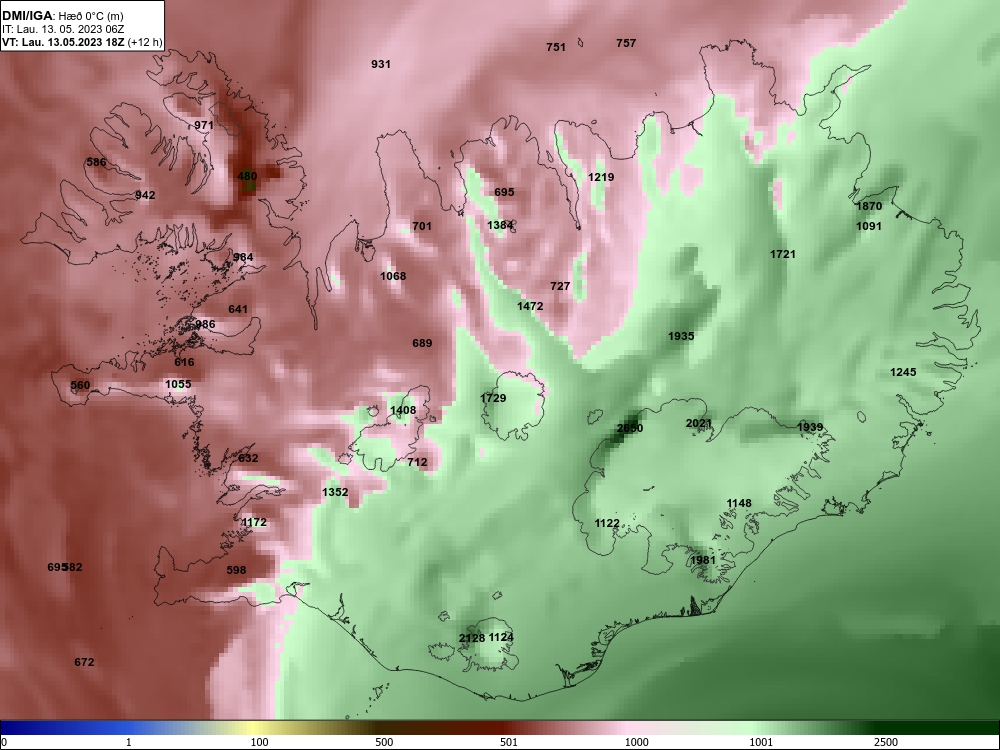Image resolution: width=1000 pixels, height=750 pixels.
Task: Click the map value 480
Action: click(x=247, y=176)
